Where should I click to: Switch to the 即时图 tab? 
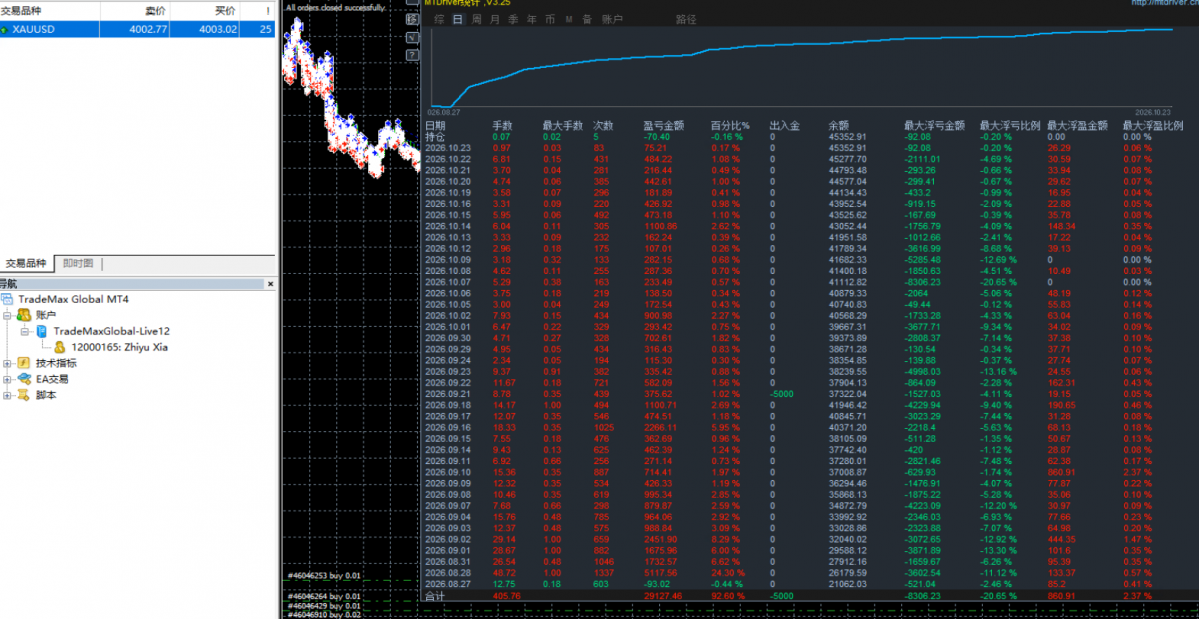[x=78, y=264]
